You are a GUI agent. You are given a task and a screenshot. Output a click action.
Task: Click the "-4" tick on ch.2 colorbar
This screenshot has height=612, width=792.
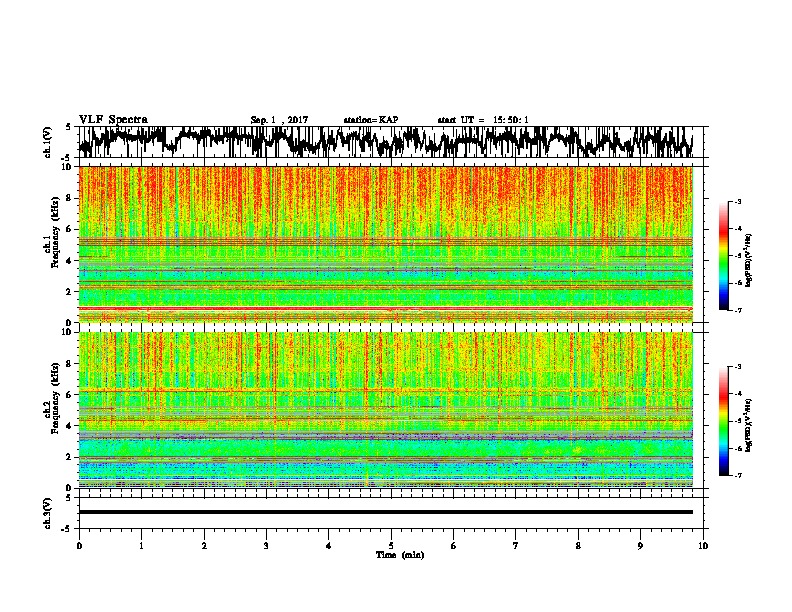pos(737,394)
